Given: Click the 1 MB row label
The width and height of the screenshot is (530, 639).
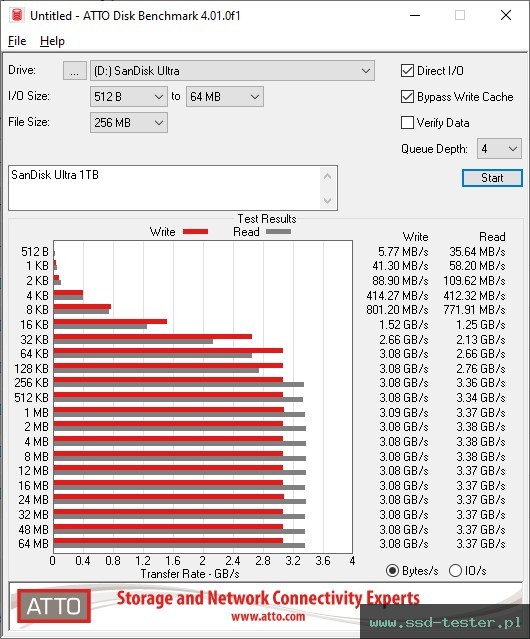Looking at the screenshot, I should pos(37,412).
